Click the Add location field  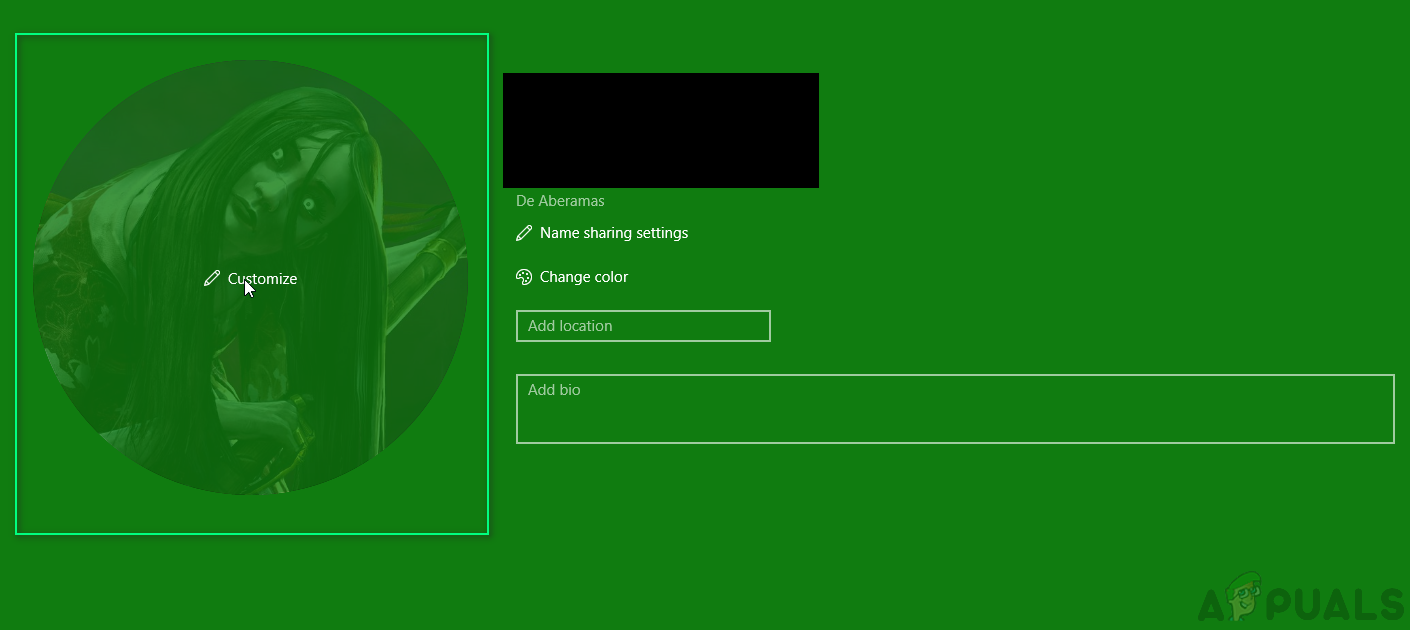[x=643, y=326]
